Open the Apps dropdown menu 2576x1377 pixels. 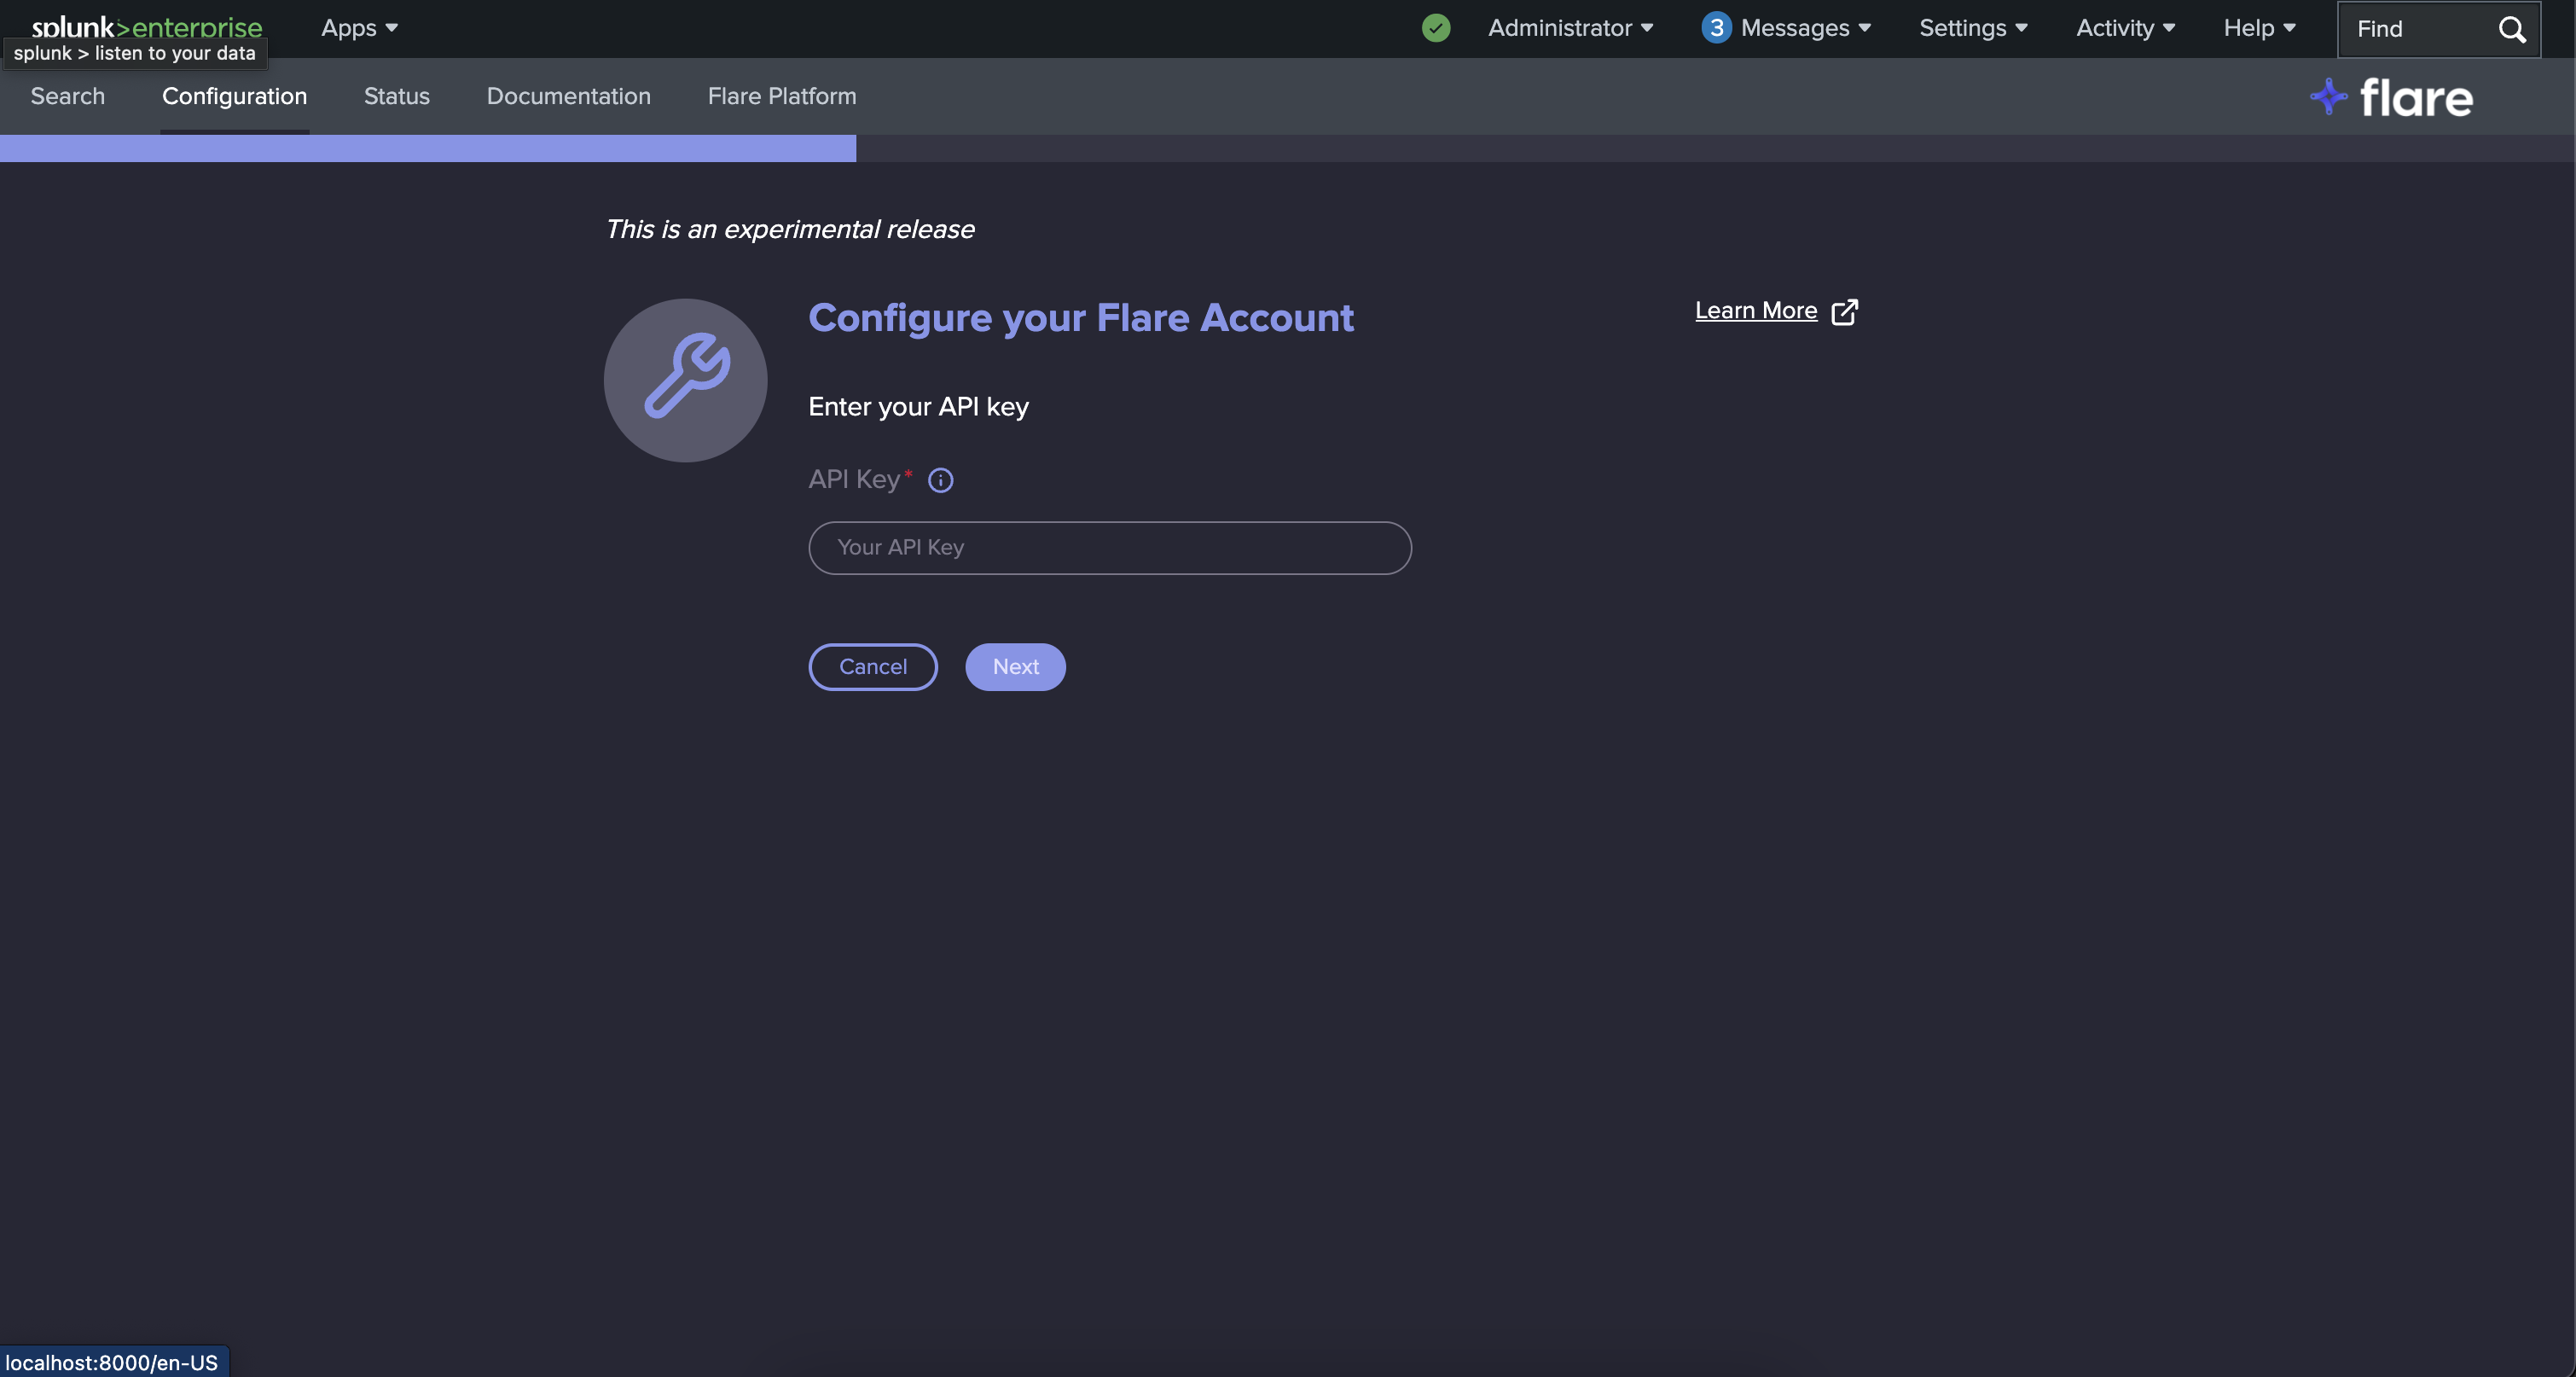(x=359, y=28)
